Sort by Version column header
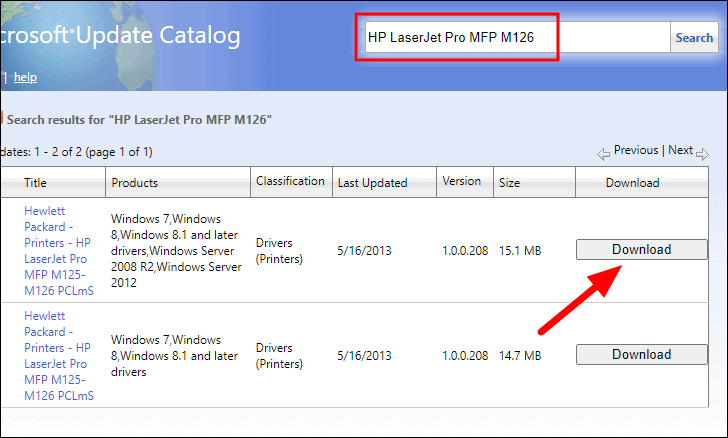 coord(462,181)
